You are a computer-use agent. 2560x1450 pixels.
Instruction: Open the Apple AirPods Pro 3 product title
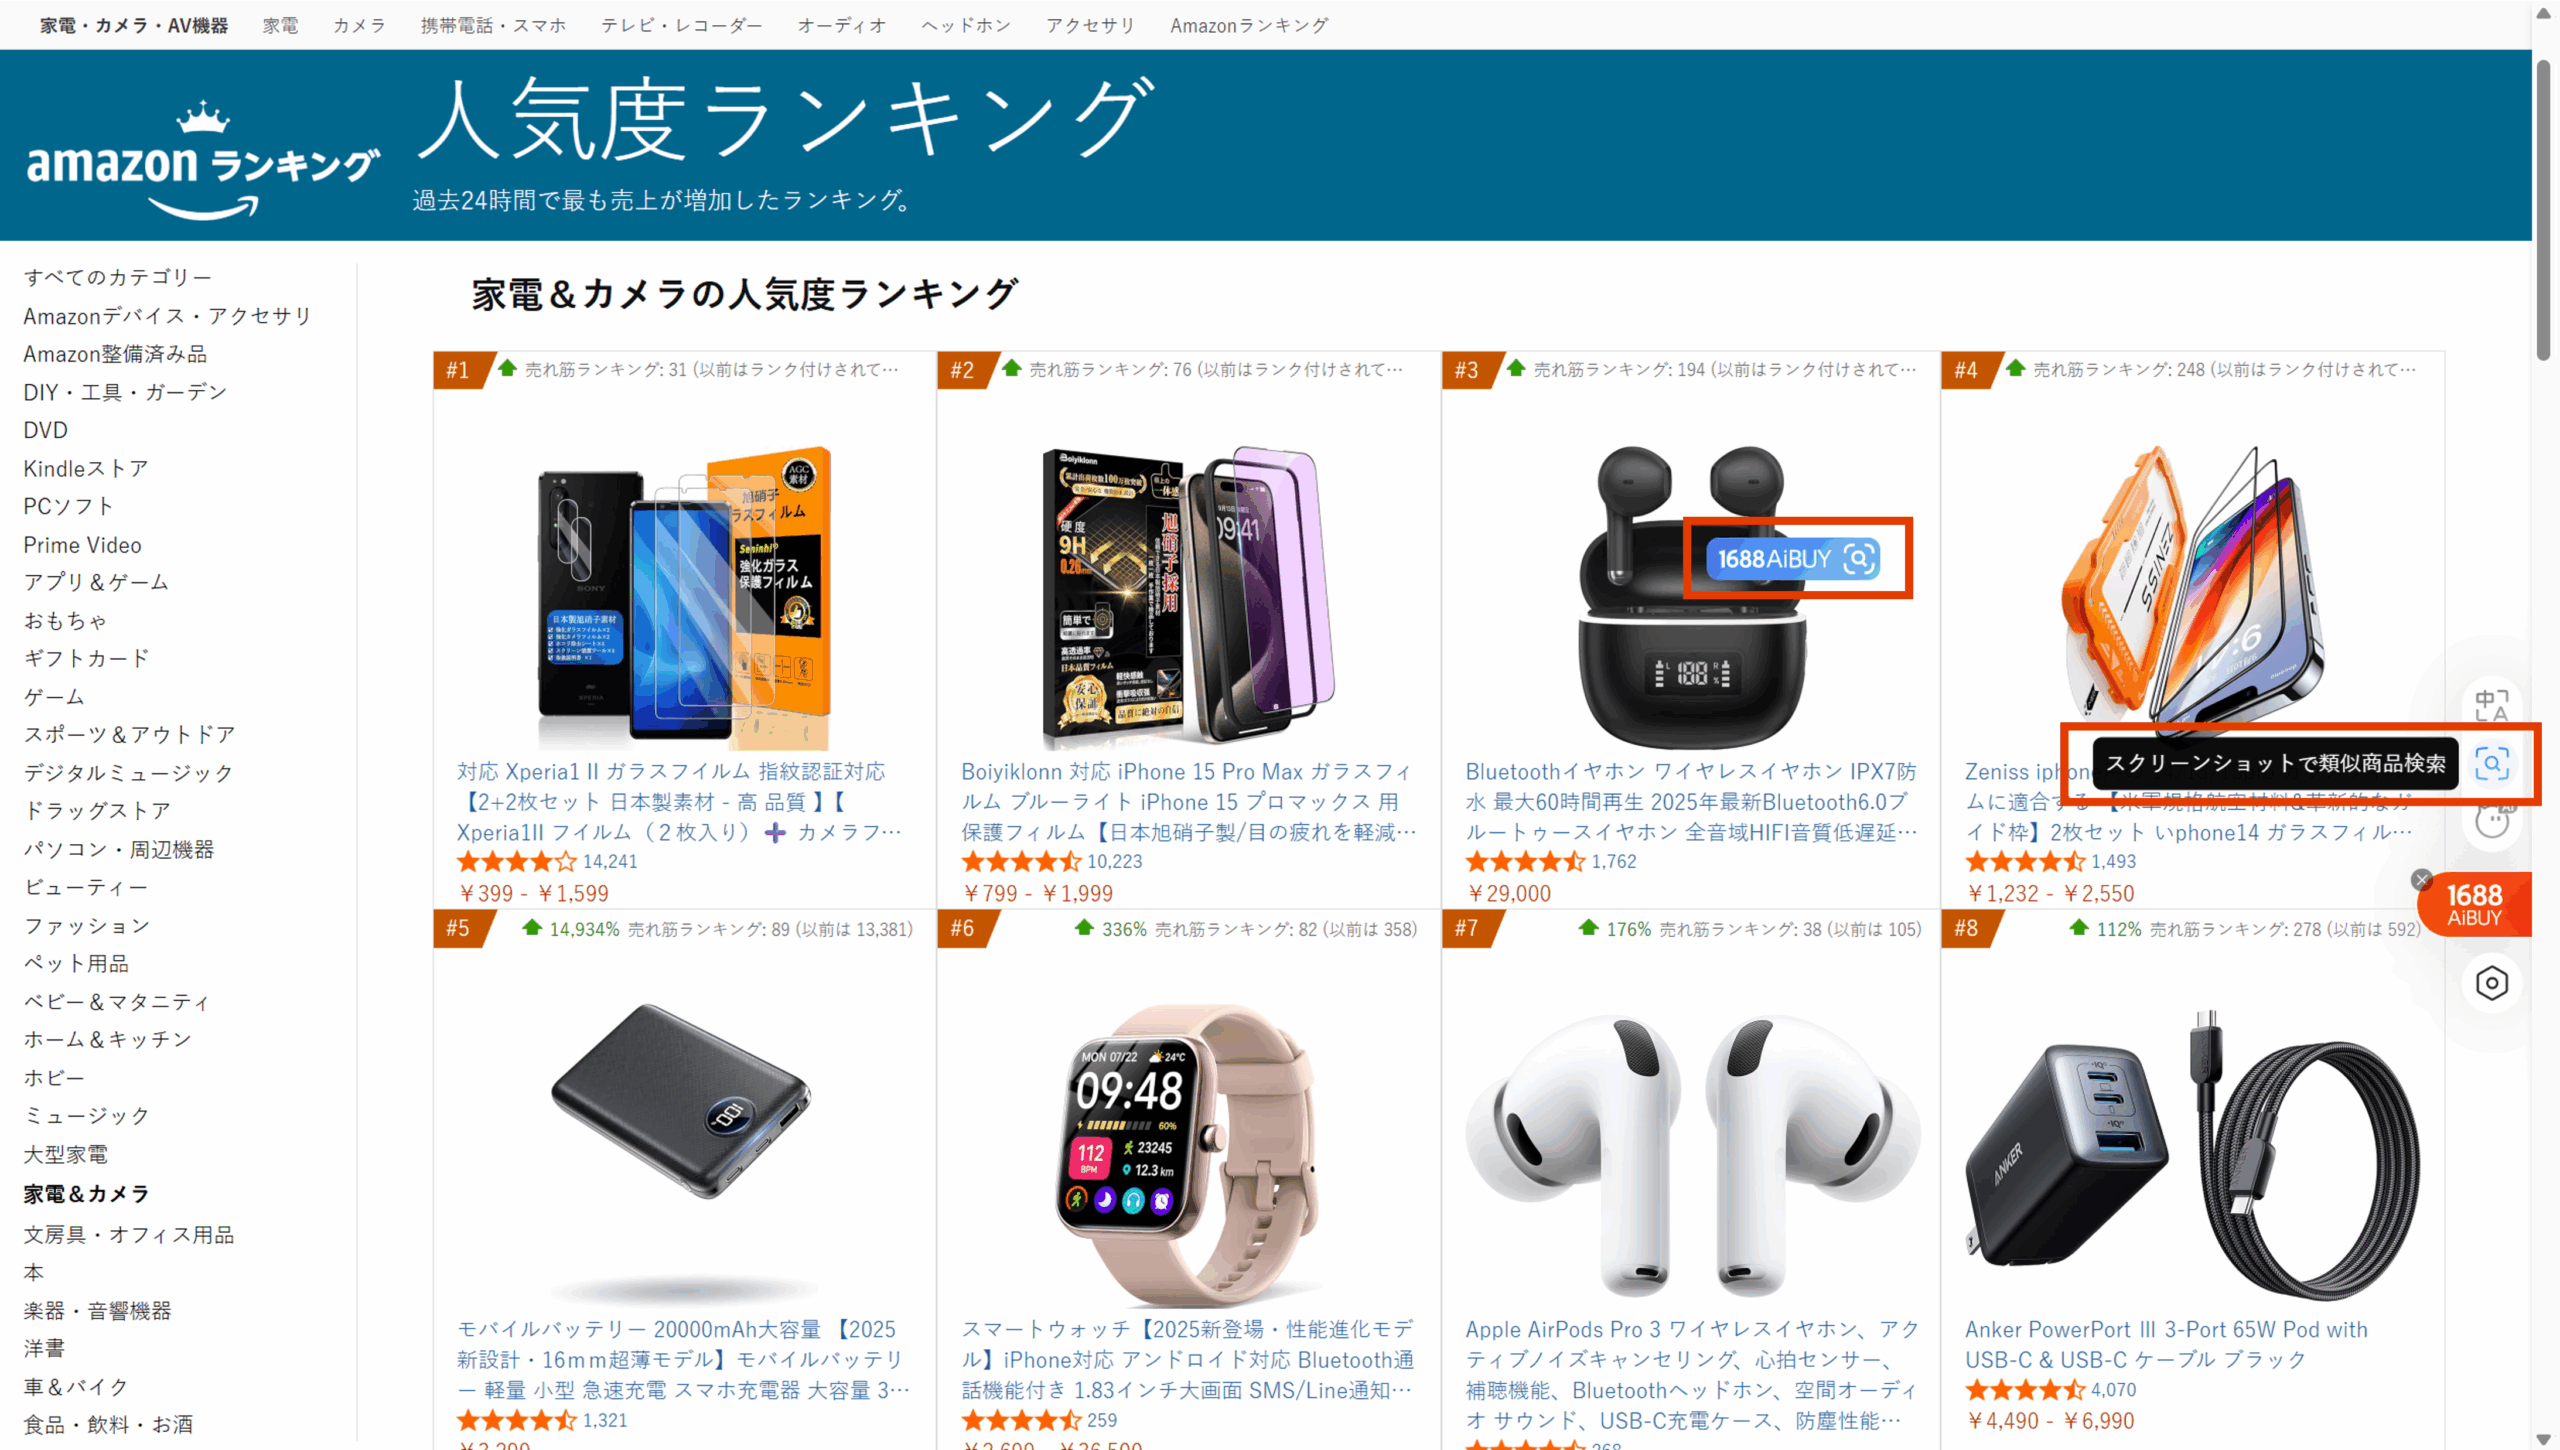point(1692,1375)
